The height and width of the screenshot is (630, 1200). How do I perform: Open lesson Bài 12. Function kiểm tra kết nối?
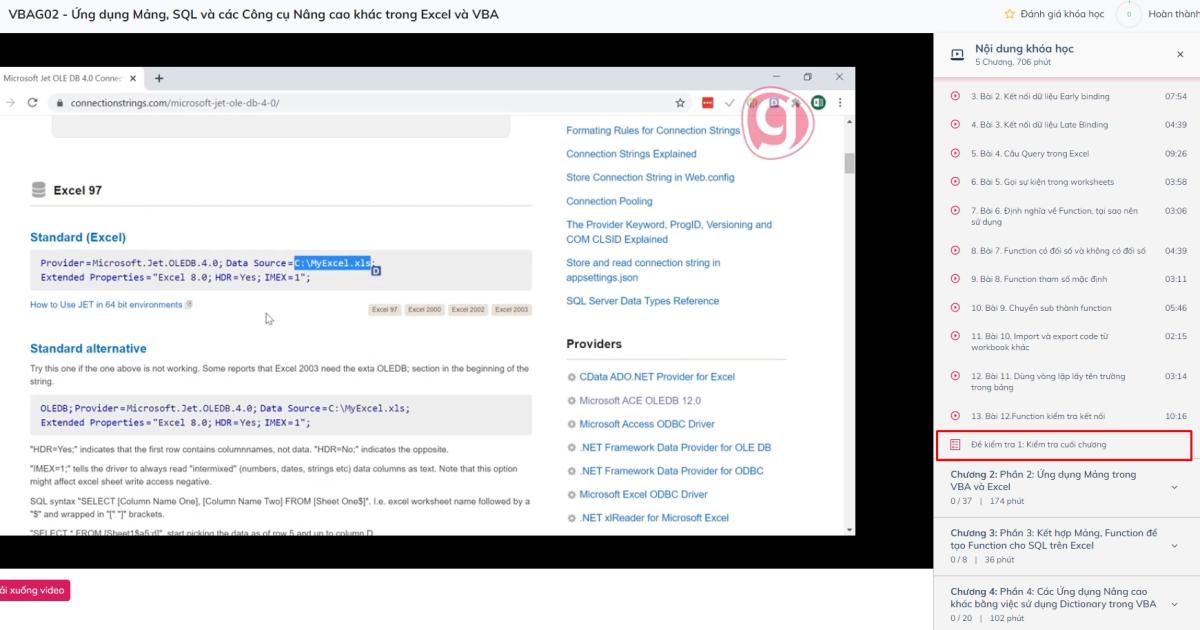coord(1036,416)
